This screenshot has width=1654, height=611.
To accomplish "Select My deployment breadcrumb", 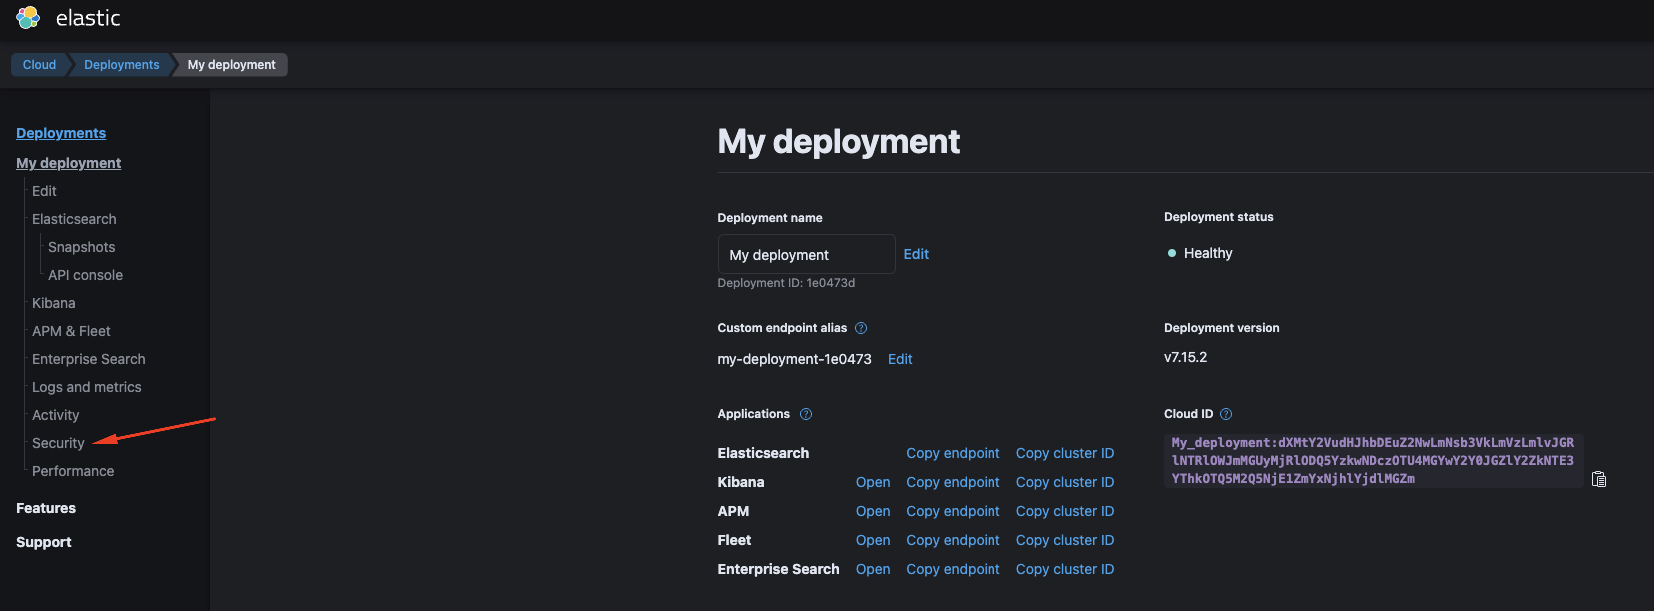I will (231, 65).
